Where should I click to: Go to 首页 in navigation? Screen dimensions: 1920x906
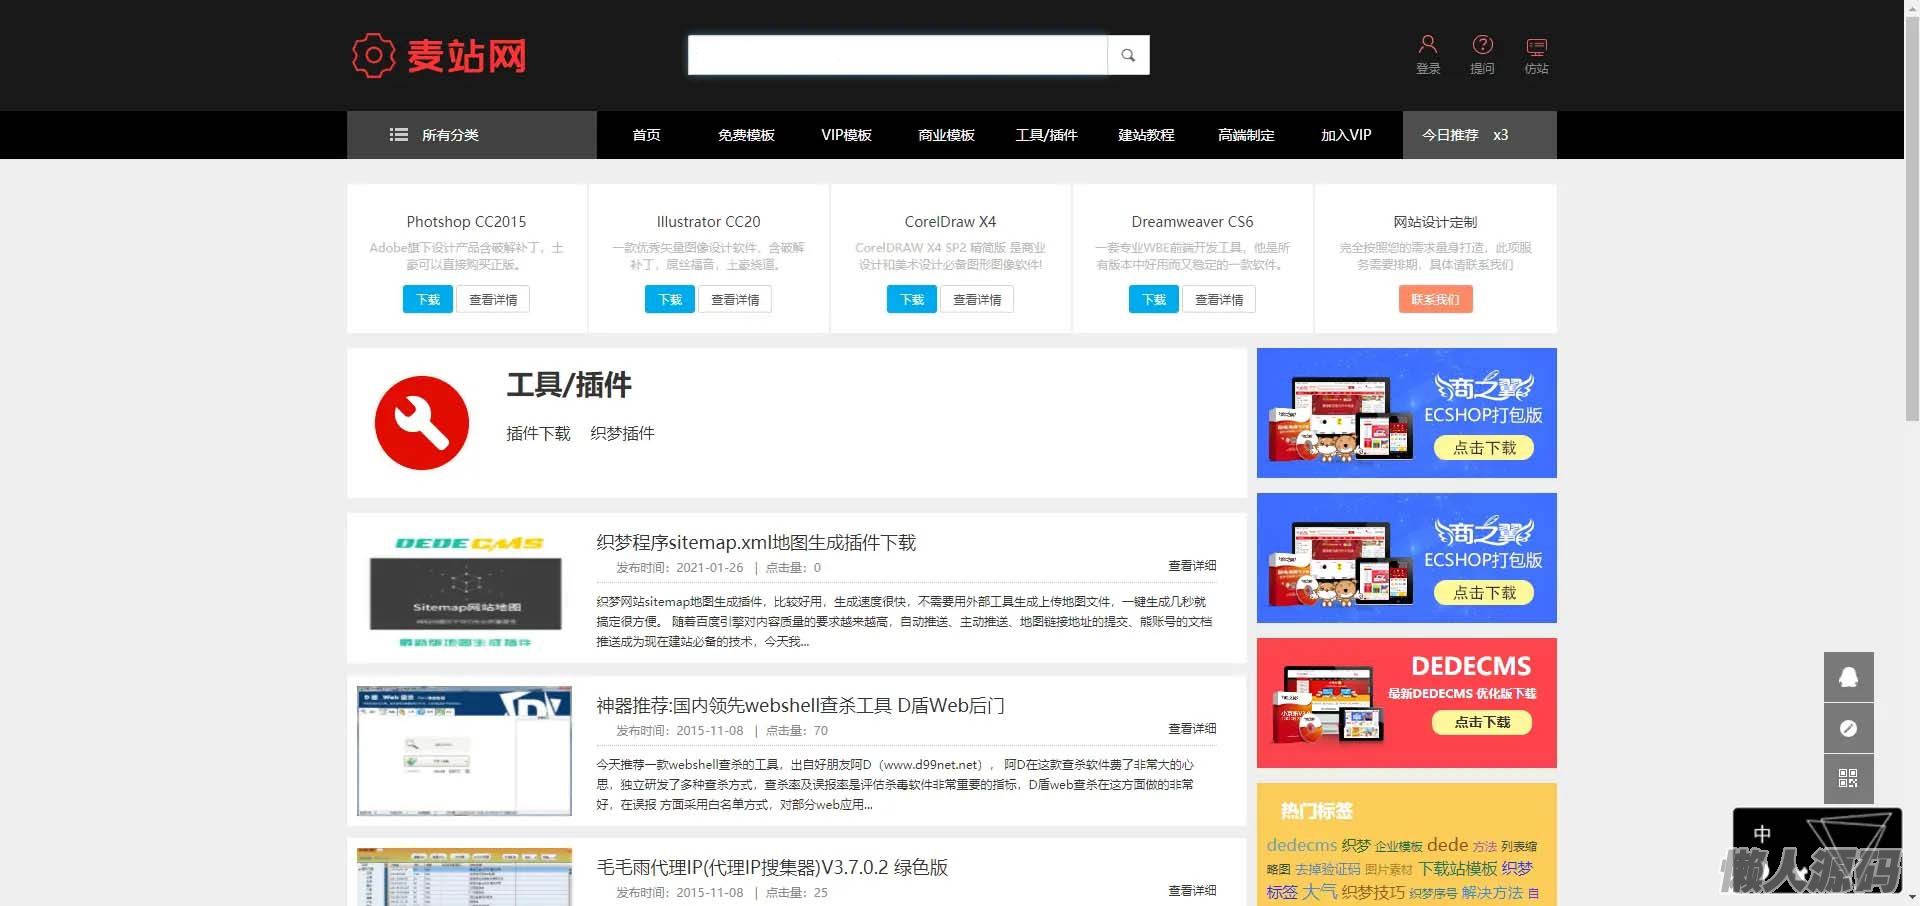pyautogui.click(x=646, y=135)
